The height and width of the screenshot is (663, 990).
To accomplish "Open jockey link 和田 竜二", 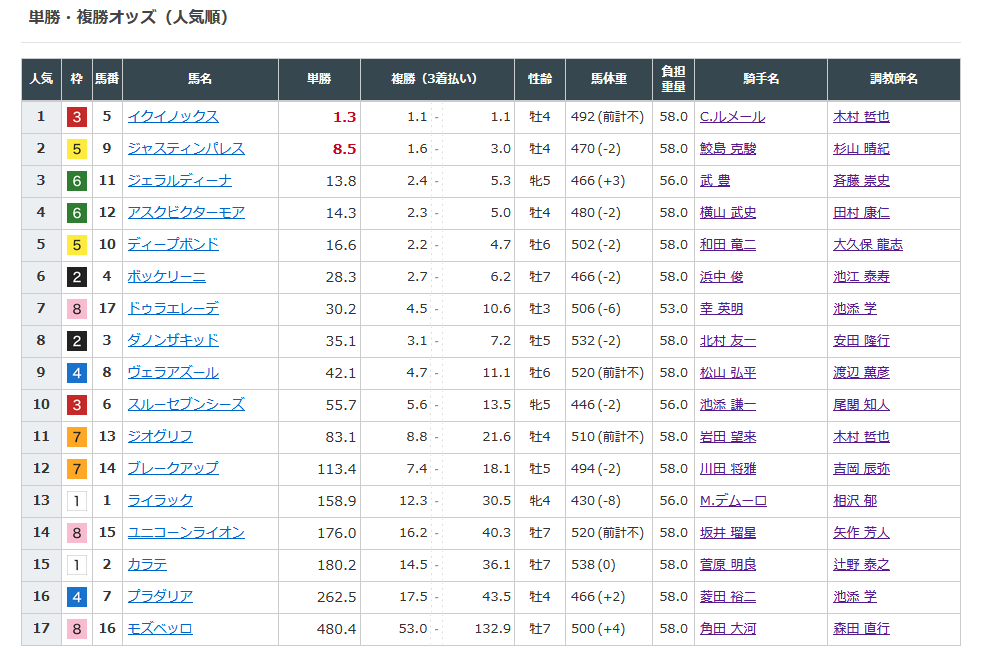I will (x=728, y=244).
